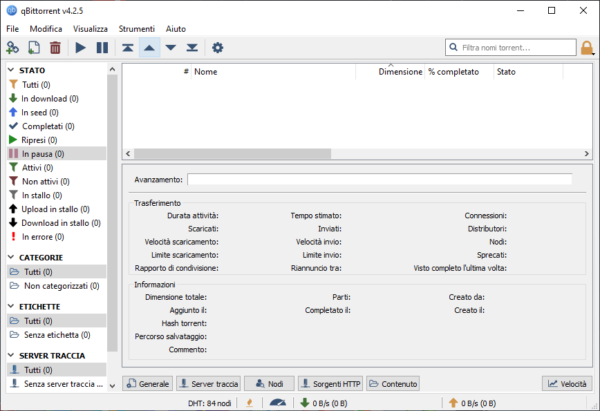The height and width of the screenshot is (411, 600).
Task: Select Non attivi (0) filter
Action: coord(57,181)
